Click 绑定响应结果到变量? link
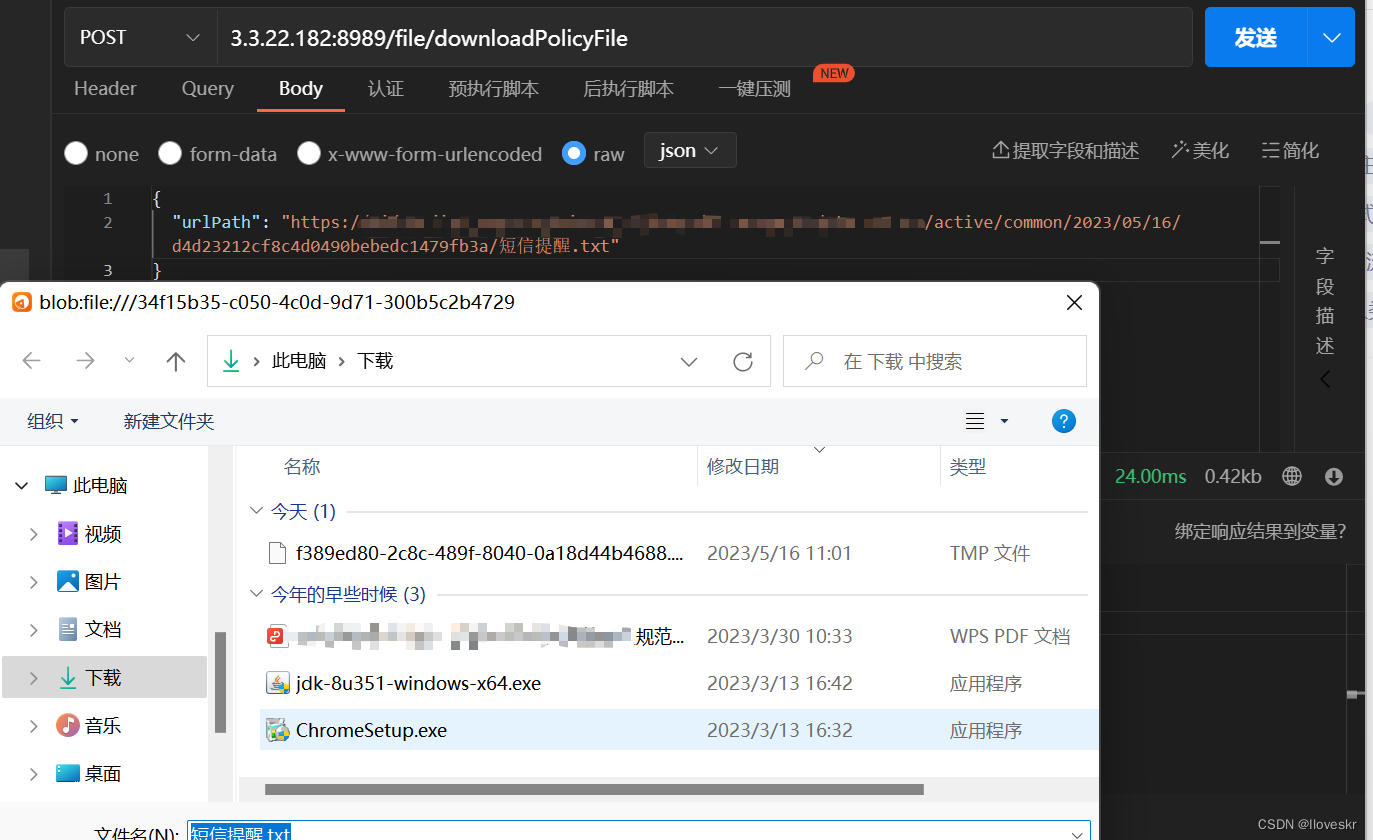Viewport: 1373px width, 840px height. 1260,531
